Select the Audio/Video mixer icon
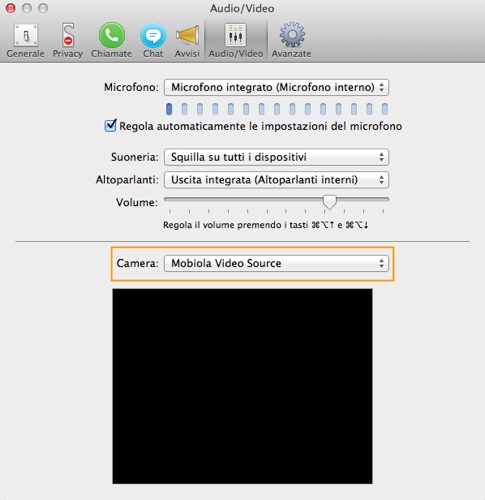Viewport: 485px width, 500px height. point(236,35)
